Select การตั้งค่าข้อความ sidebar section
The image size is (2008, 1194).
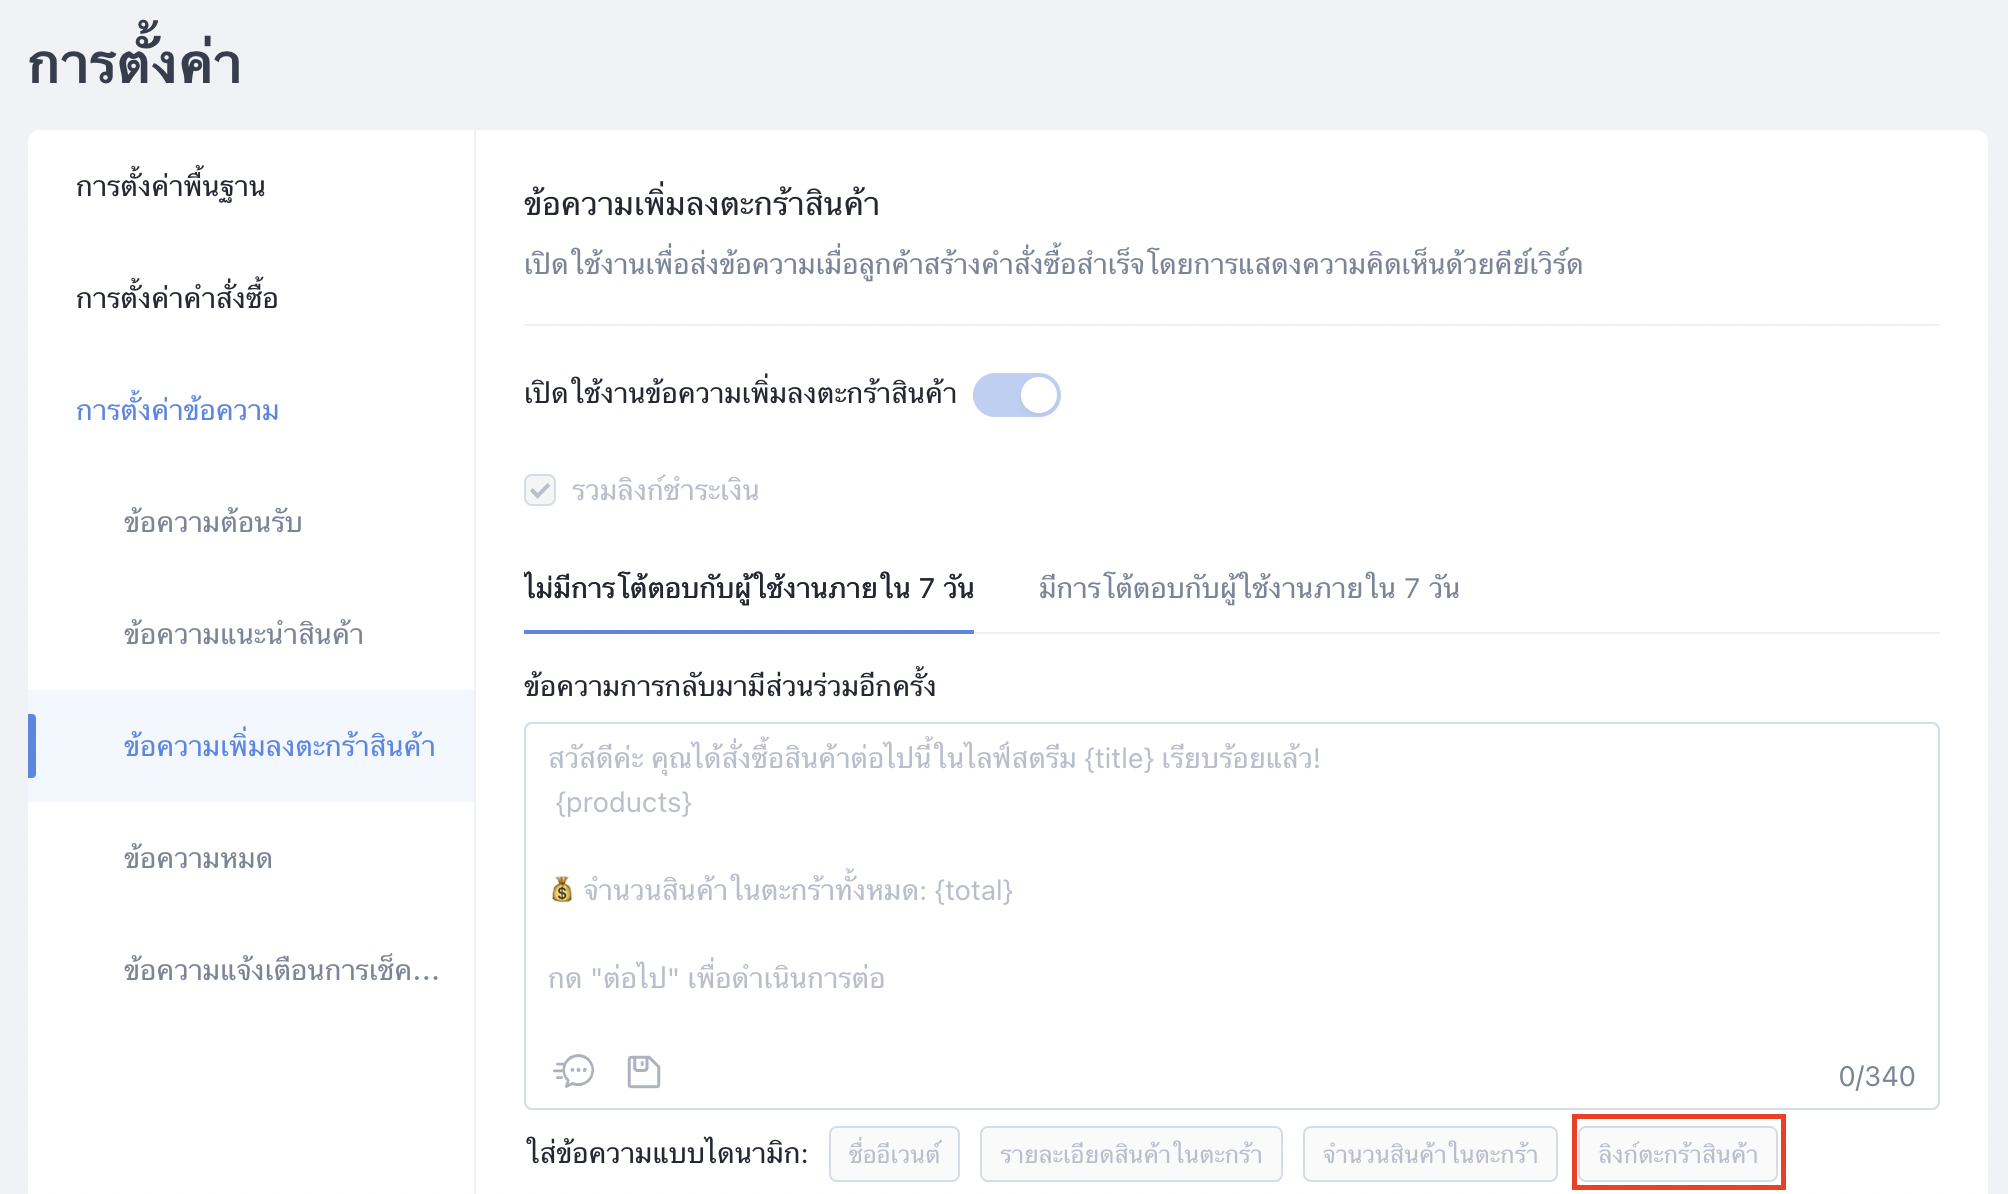point(177,411)
